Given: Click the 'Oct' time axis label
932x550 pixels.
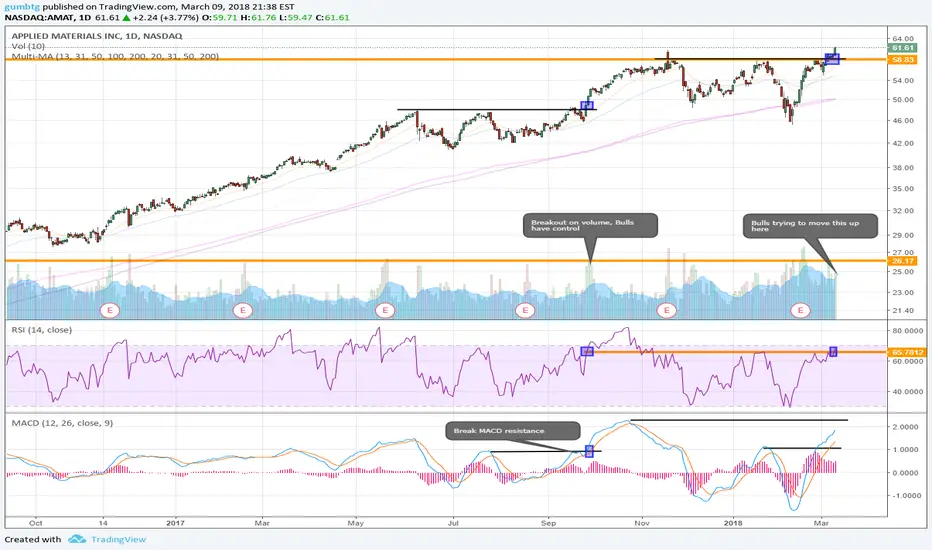Looking at the screenshot, I should click(36, 523).
